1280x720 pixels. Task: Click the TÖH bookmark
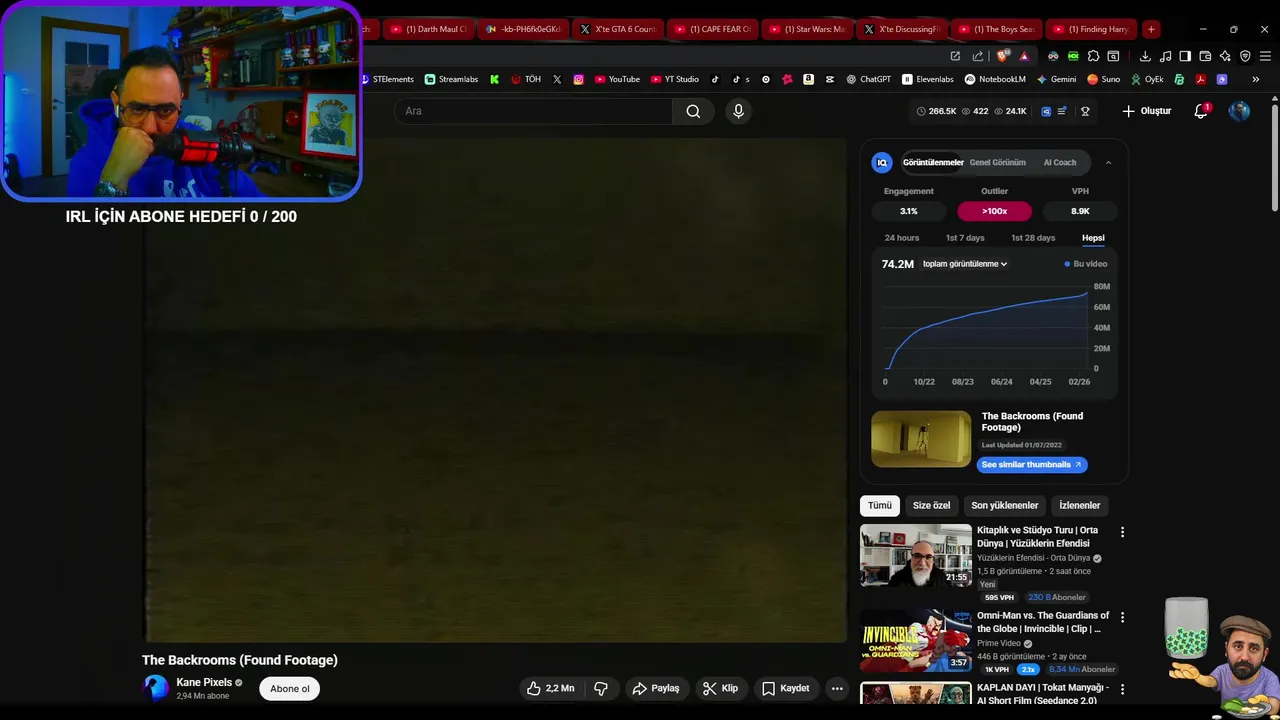(526, 79)
